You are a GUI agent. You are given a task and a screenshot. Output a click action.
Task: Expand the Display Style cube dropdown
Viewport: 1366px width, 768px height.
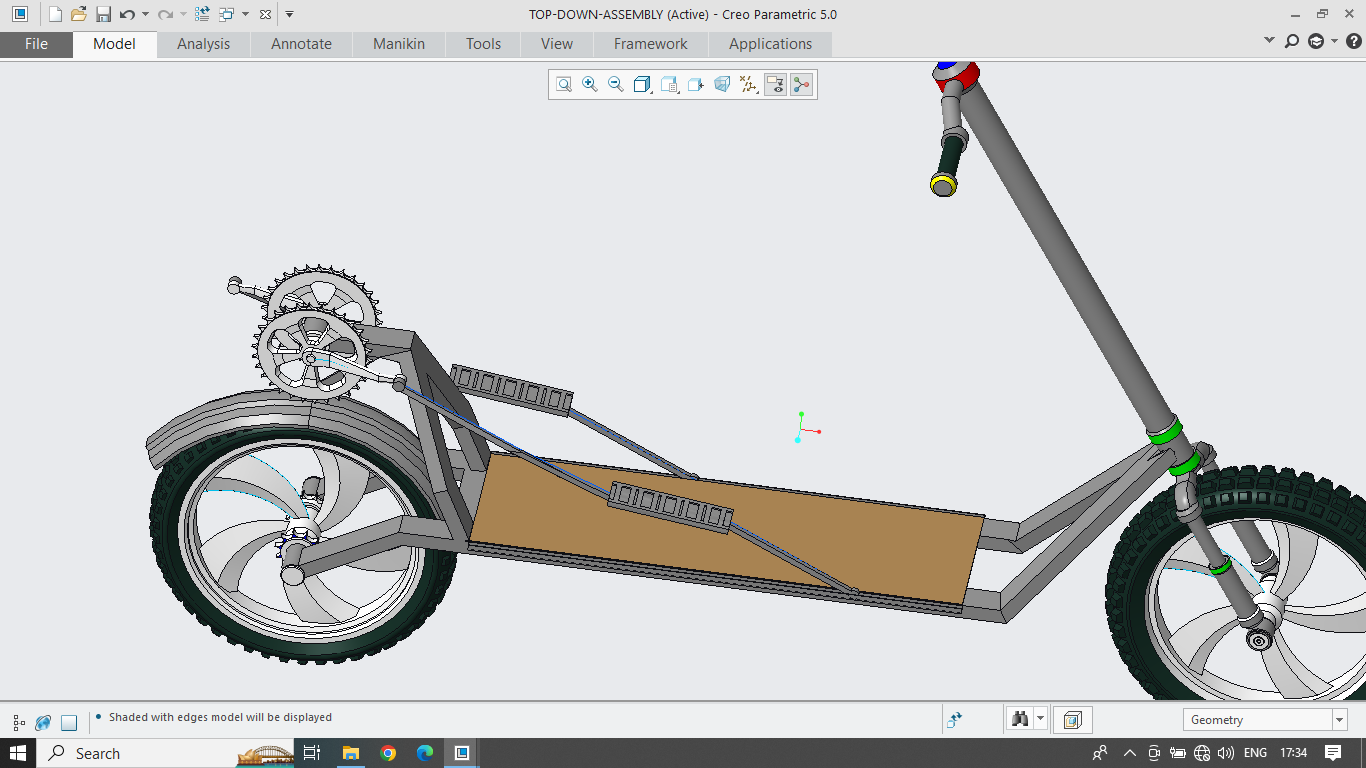643,85
